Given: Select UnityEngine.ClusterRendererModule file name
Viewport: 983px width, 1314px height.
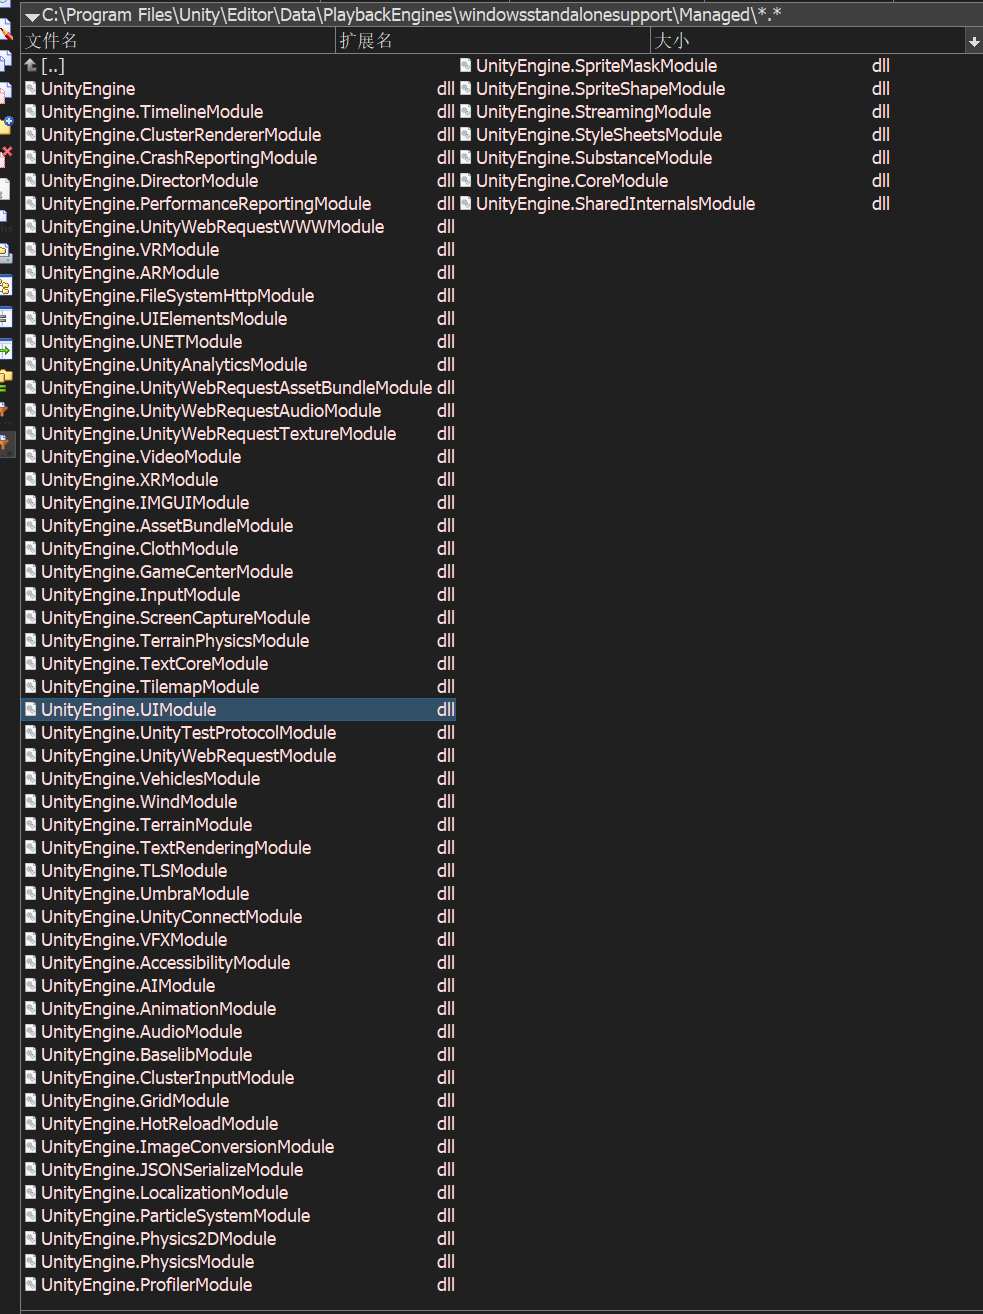Looking at the screenshot, I should coord(181,135).
